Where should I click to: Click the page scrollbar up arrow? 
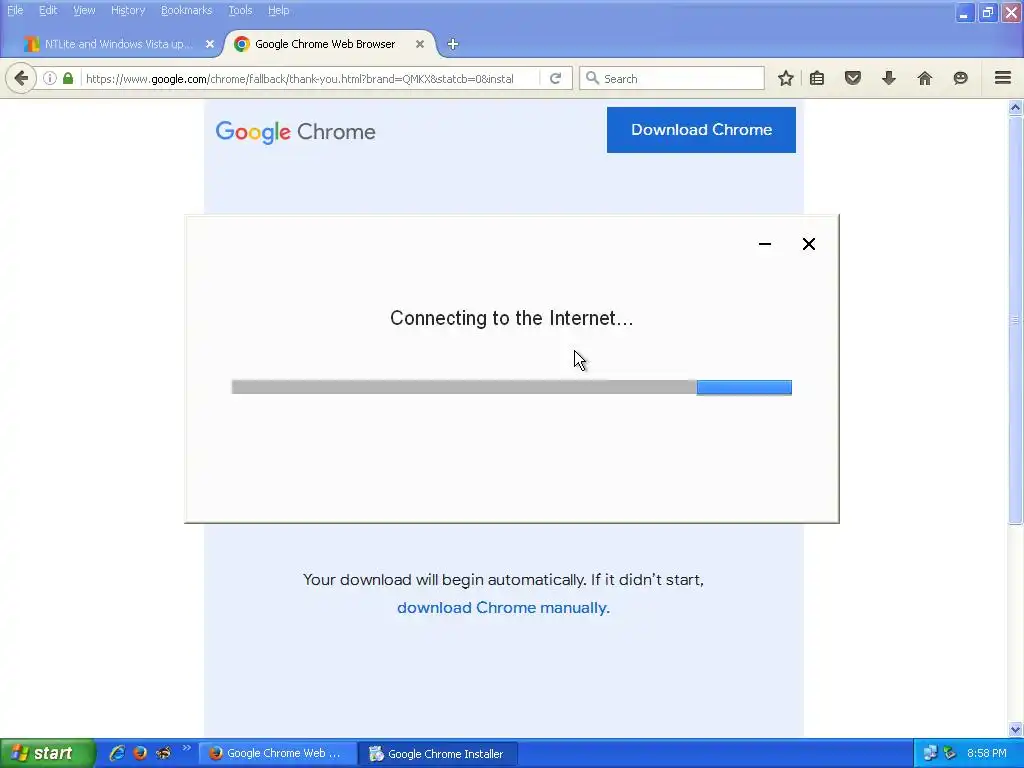1016,108
